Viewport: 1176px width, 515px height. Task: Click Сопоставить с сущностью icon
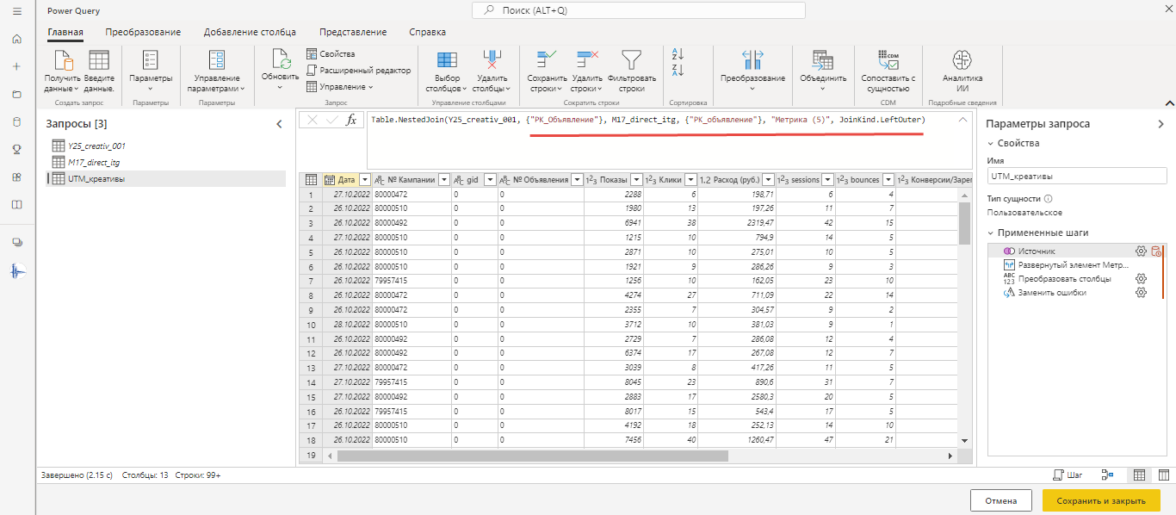[888, 59]
